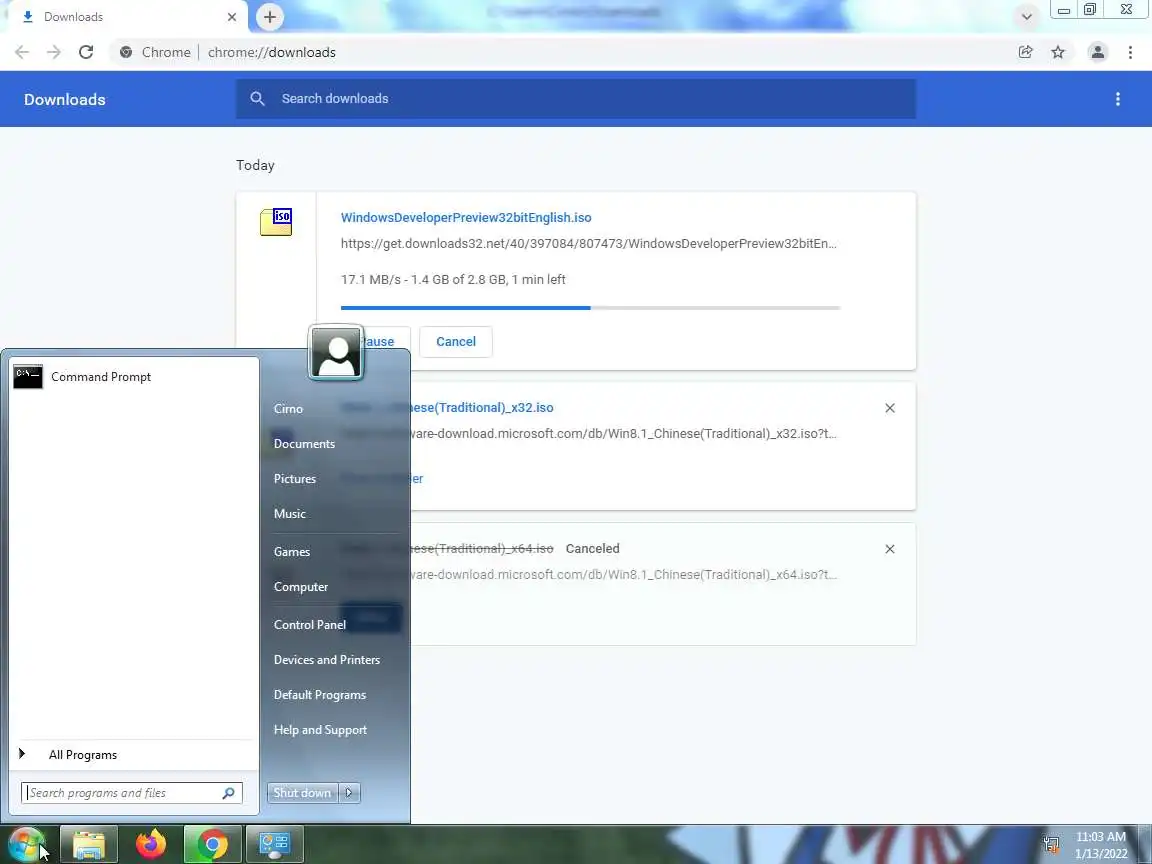Click the network tray icon
This screenshot has height=864, width=1152.
(x=1051, y=845)
